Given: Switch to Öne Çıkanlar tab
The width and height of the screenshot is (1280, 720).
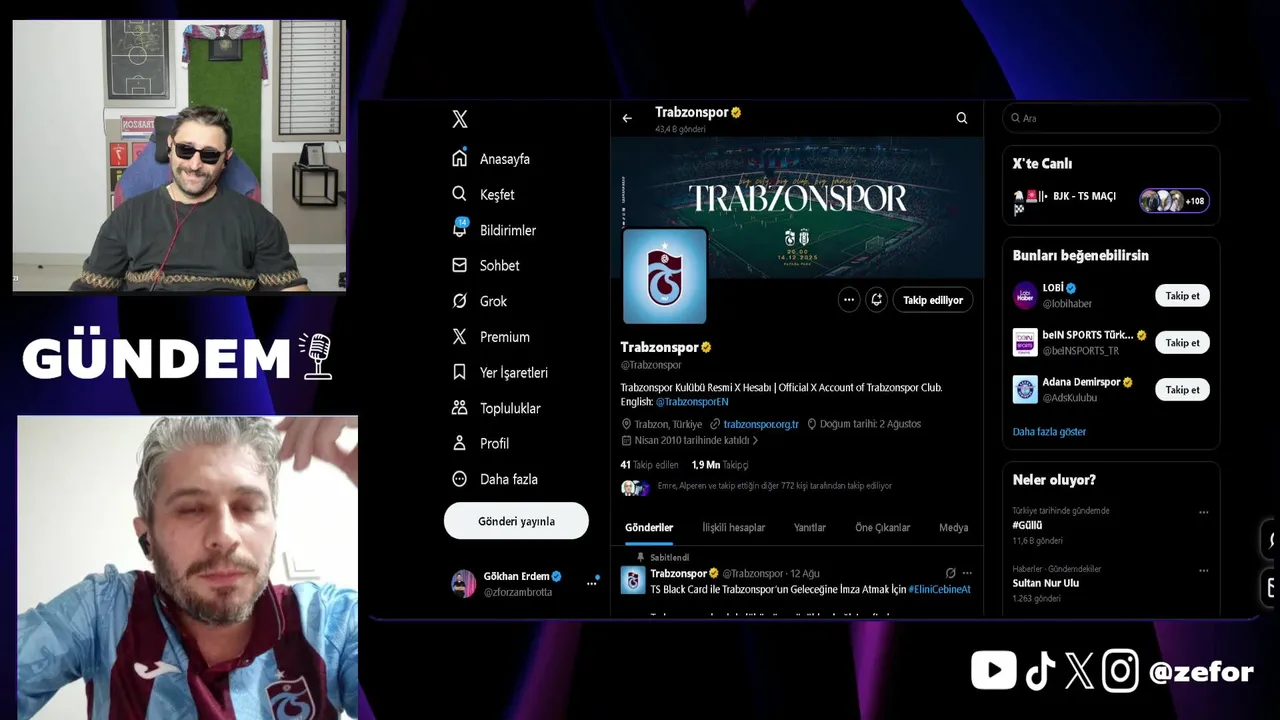Looking at the screenshot, I should coord(882,527).
